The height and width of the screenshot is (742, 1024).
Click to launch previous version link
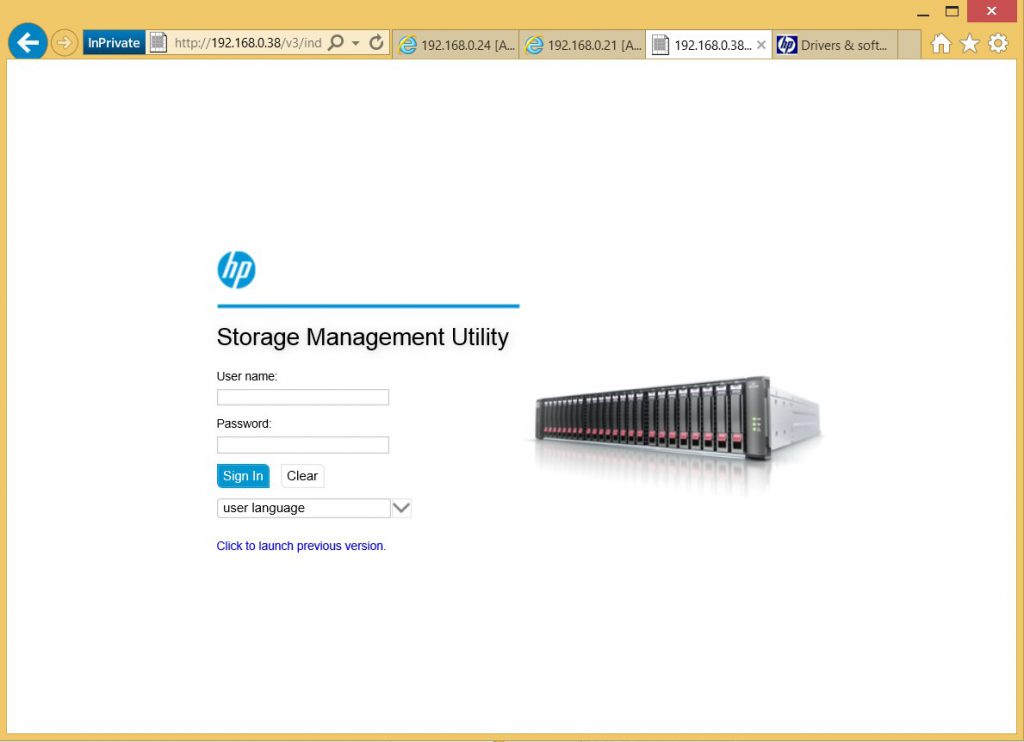click(x=301, y=546)
